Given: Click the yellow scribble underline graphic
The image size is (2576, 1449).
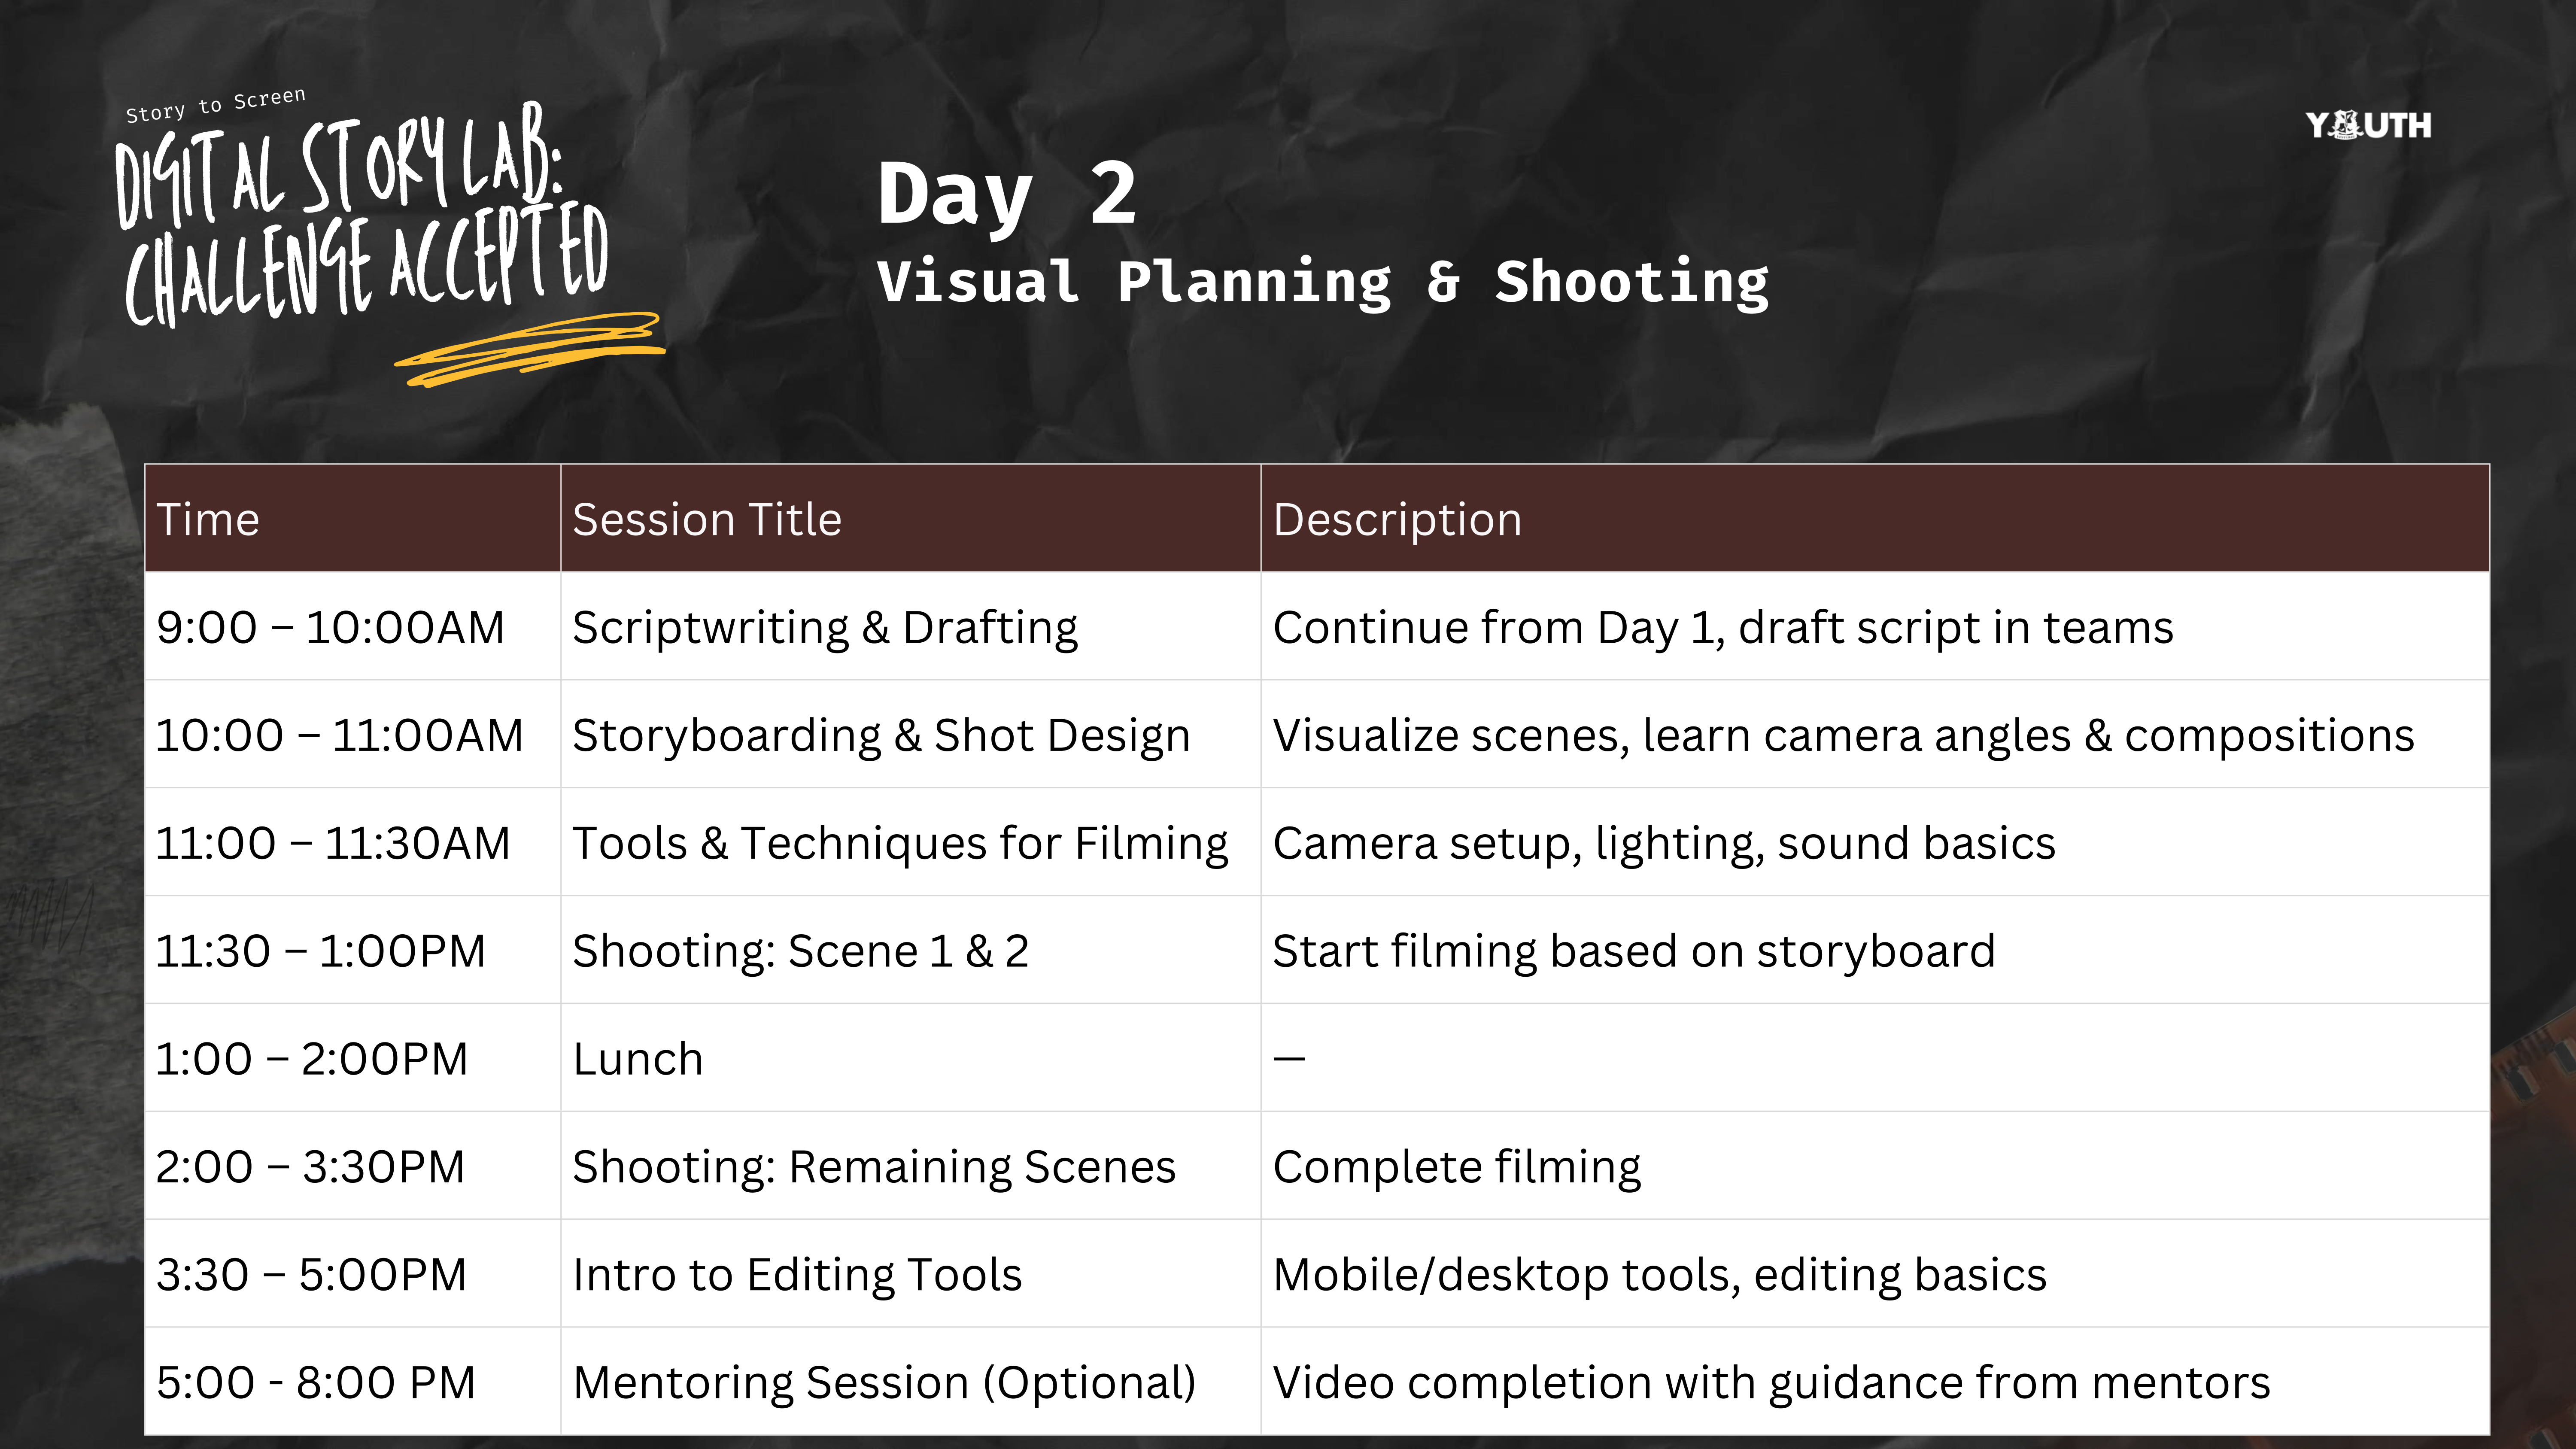Looking at the screenshot, I should tap(530, 350).
